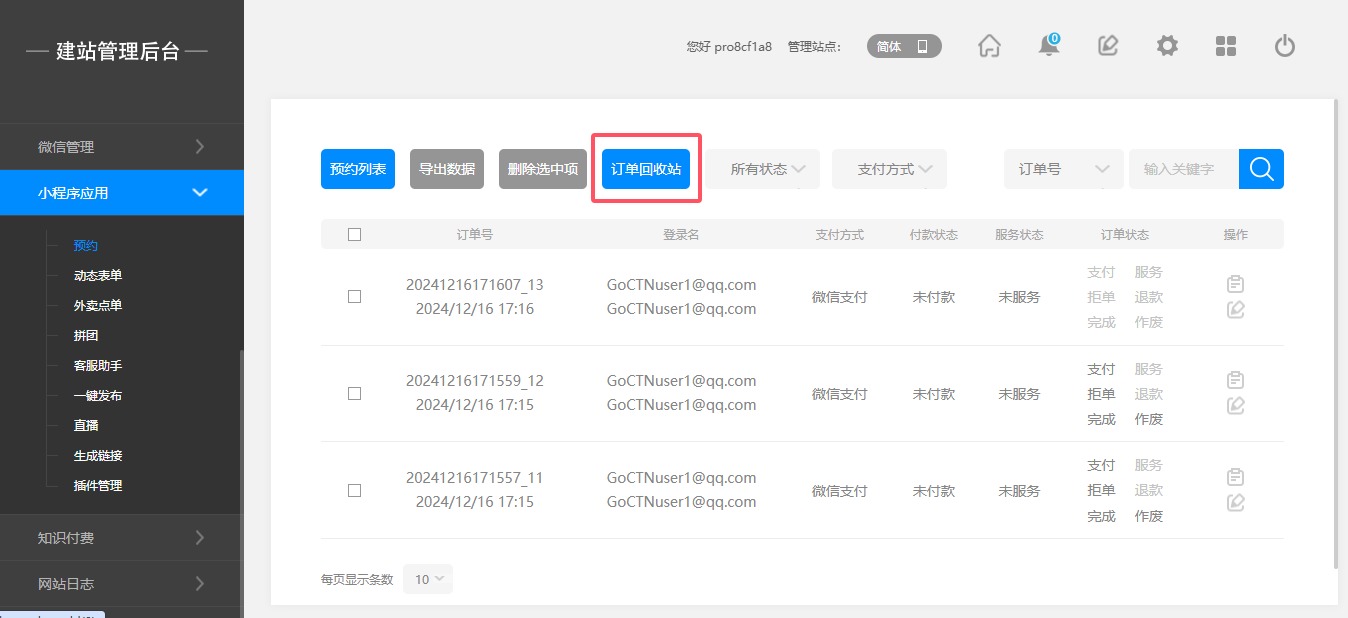Open the notifications bell
1348x618 pixels.
pos(1049,46)
